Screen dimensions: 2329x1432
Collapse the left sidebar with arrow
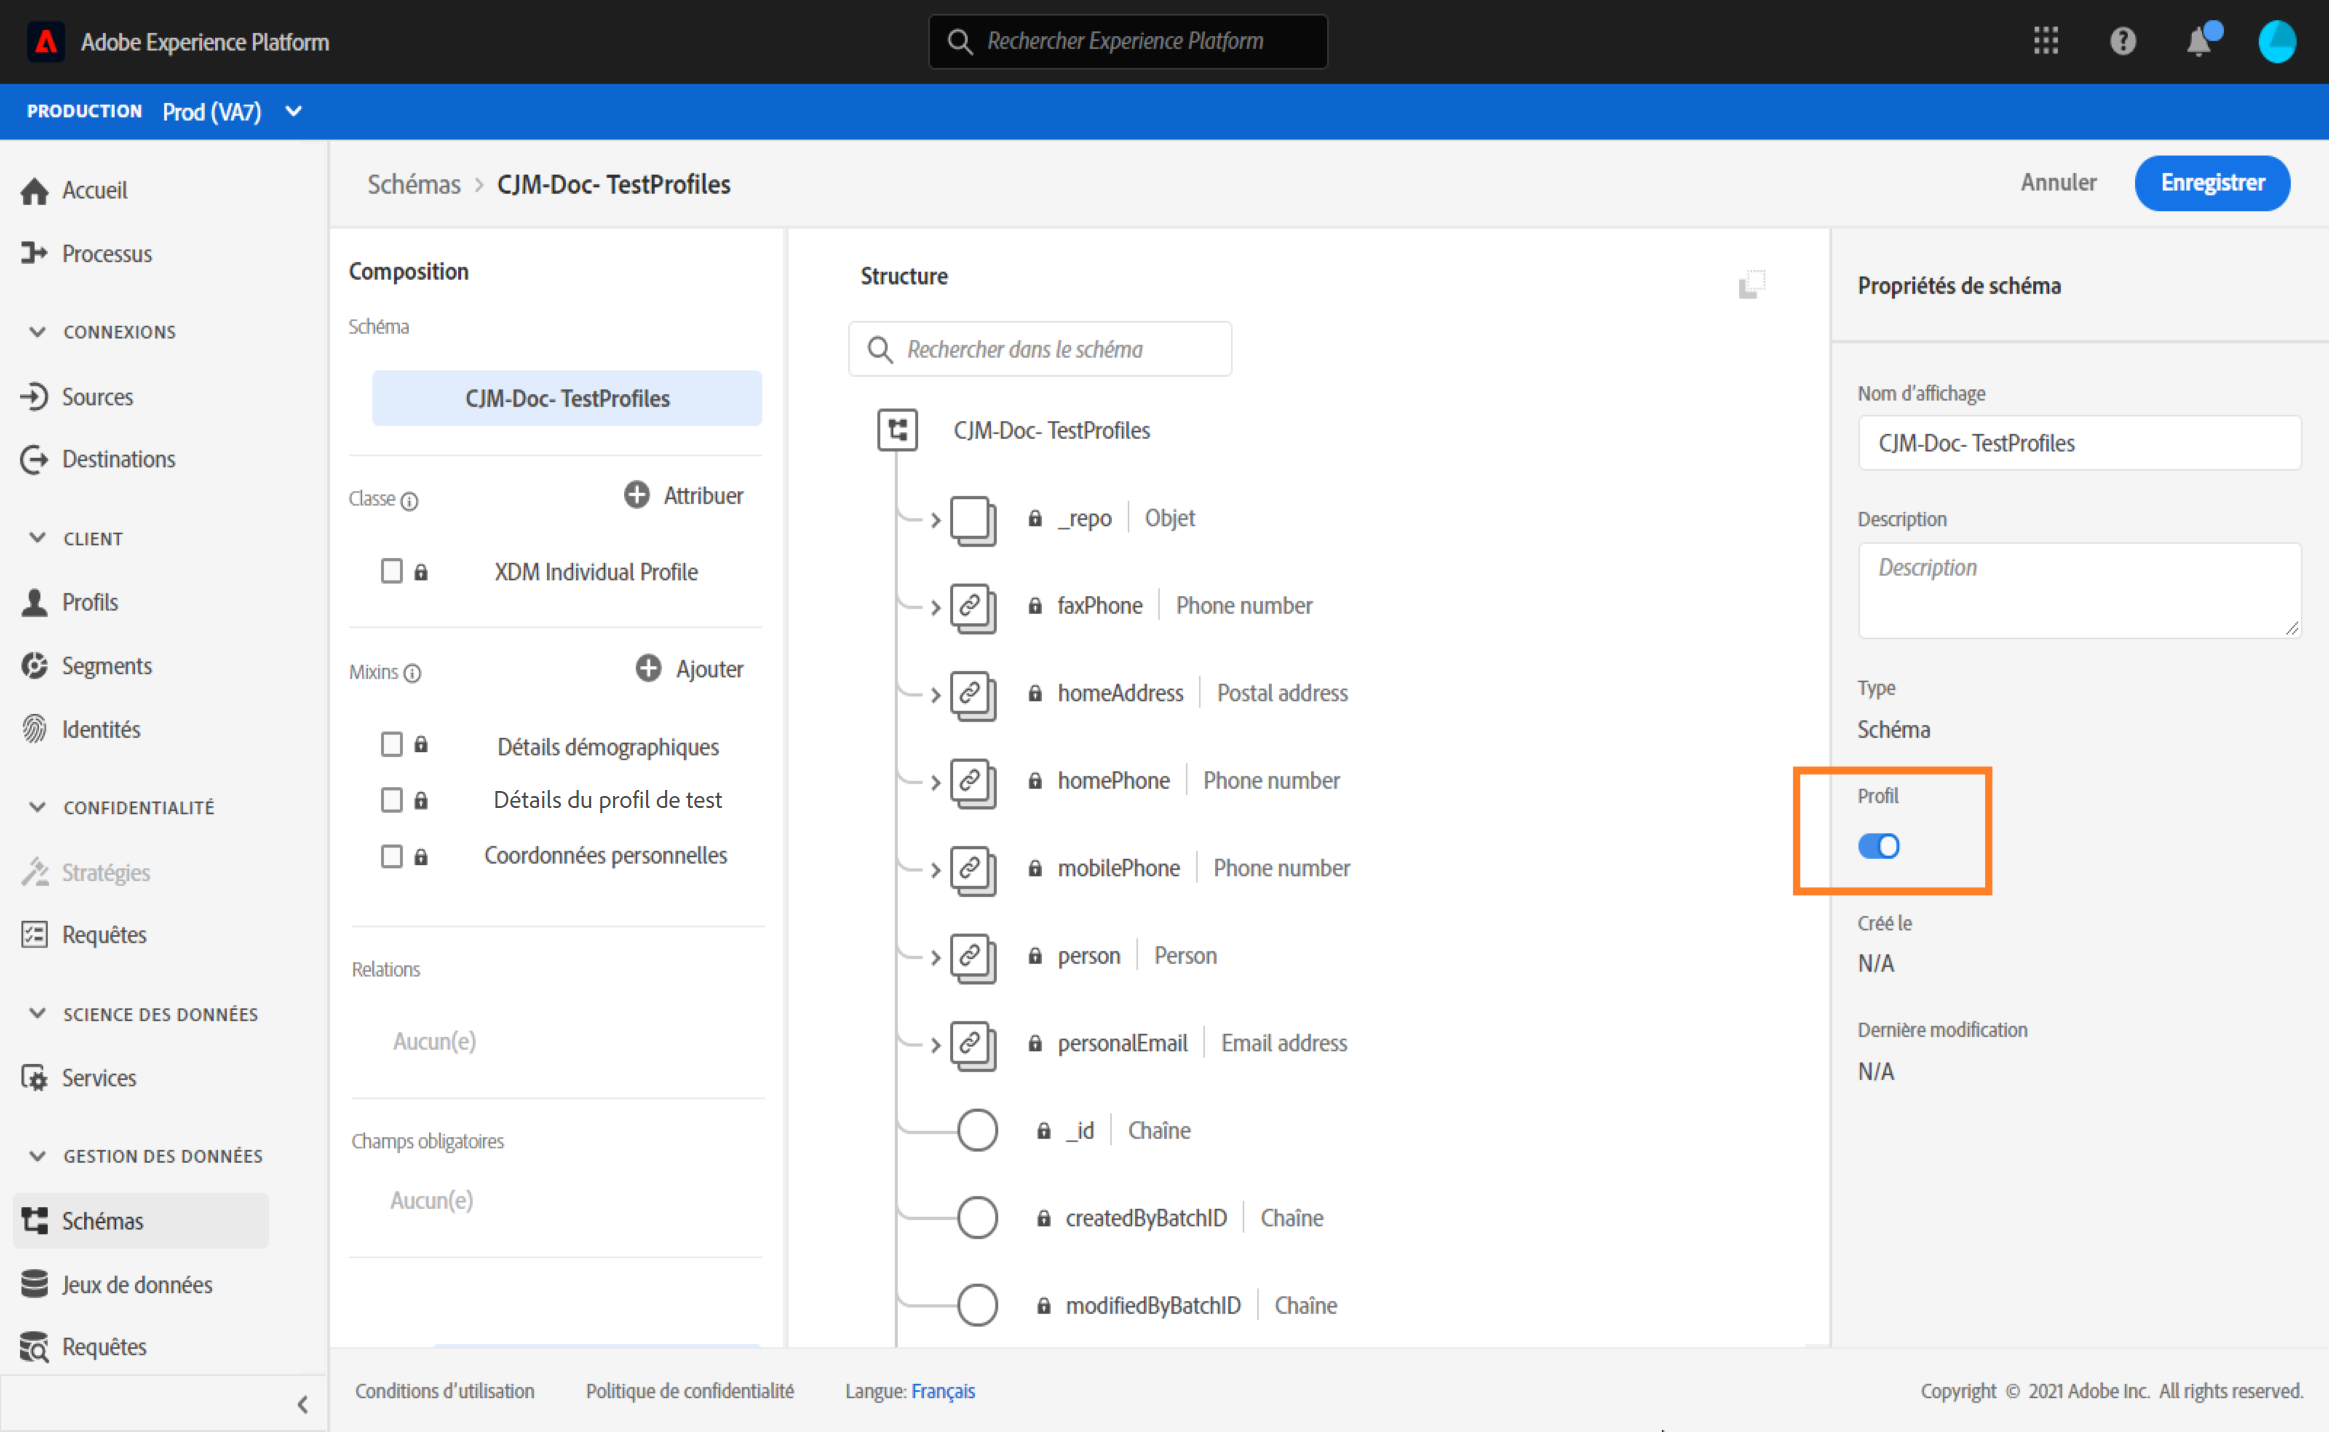coord(302,1405)
